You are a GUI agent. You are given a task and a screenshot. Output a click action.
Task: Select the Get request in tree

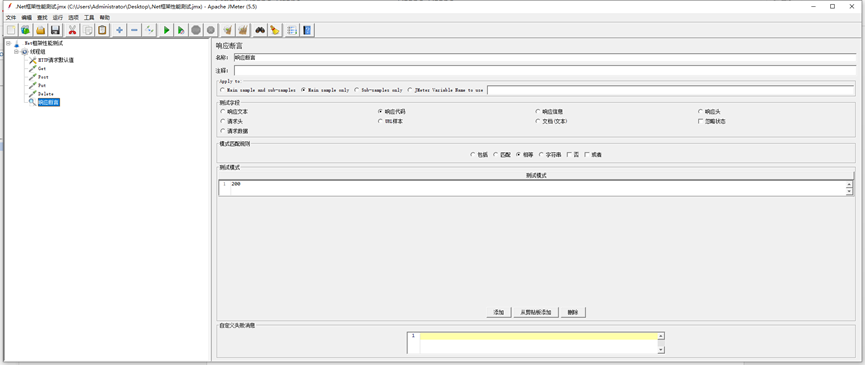click(42, 68)
